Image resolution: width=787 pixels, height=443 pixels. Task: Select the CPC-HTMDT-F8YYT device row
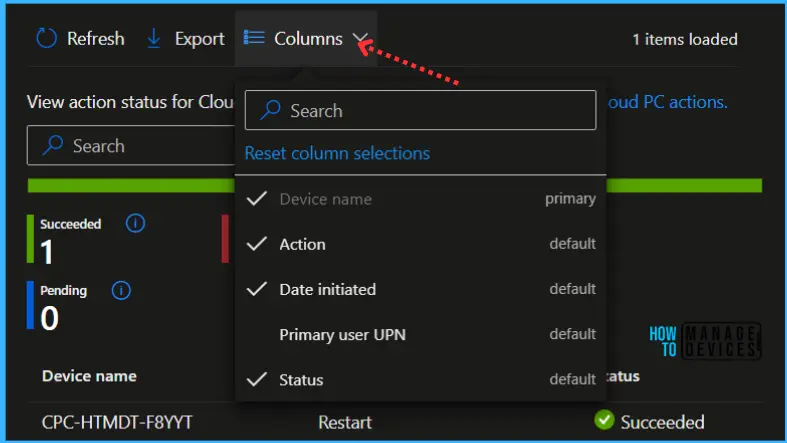395,422
